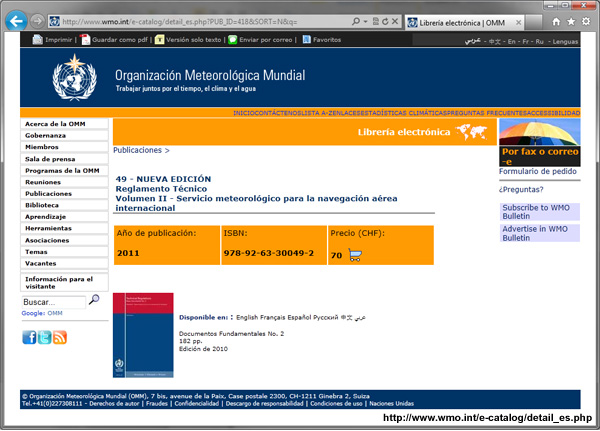Screen dimensions: 600x431
Task: Switch language to Ru
Action: 539,41
